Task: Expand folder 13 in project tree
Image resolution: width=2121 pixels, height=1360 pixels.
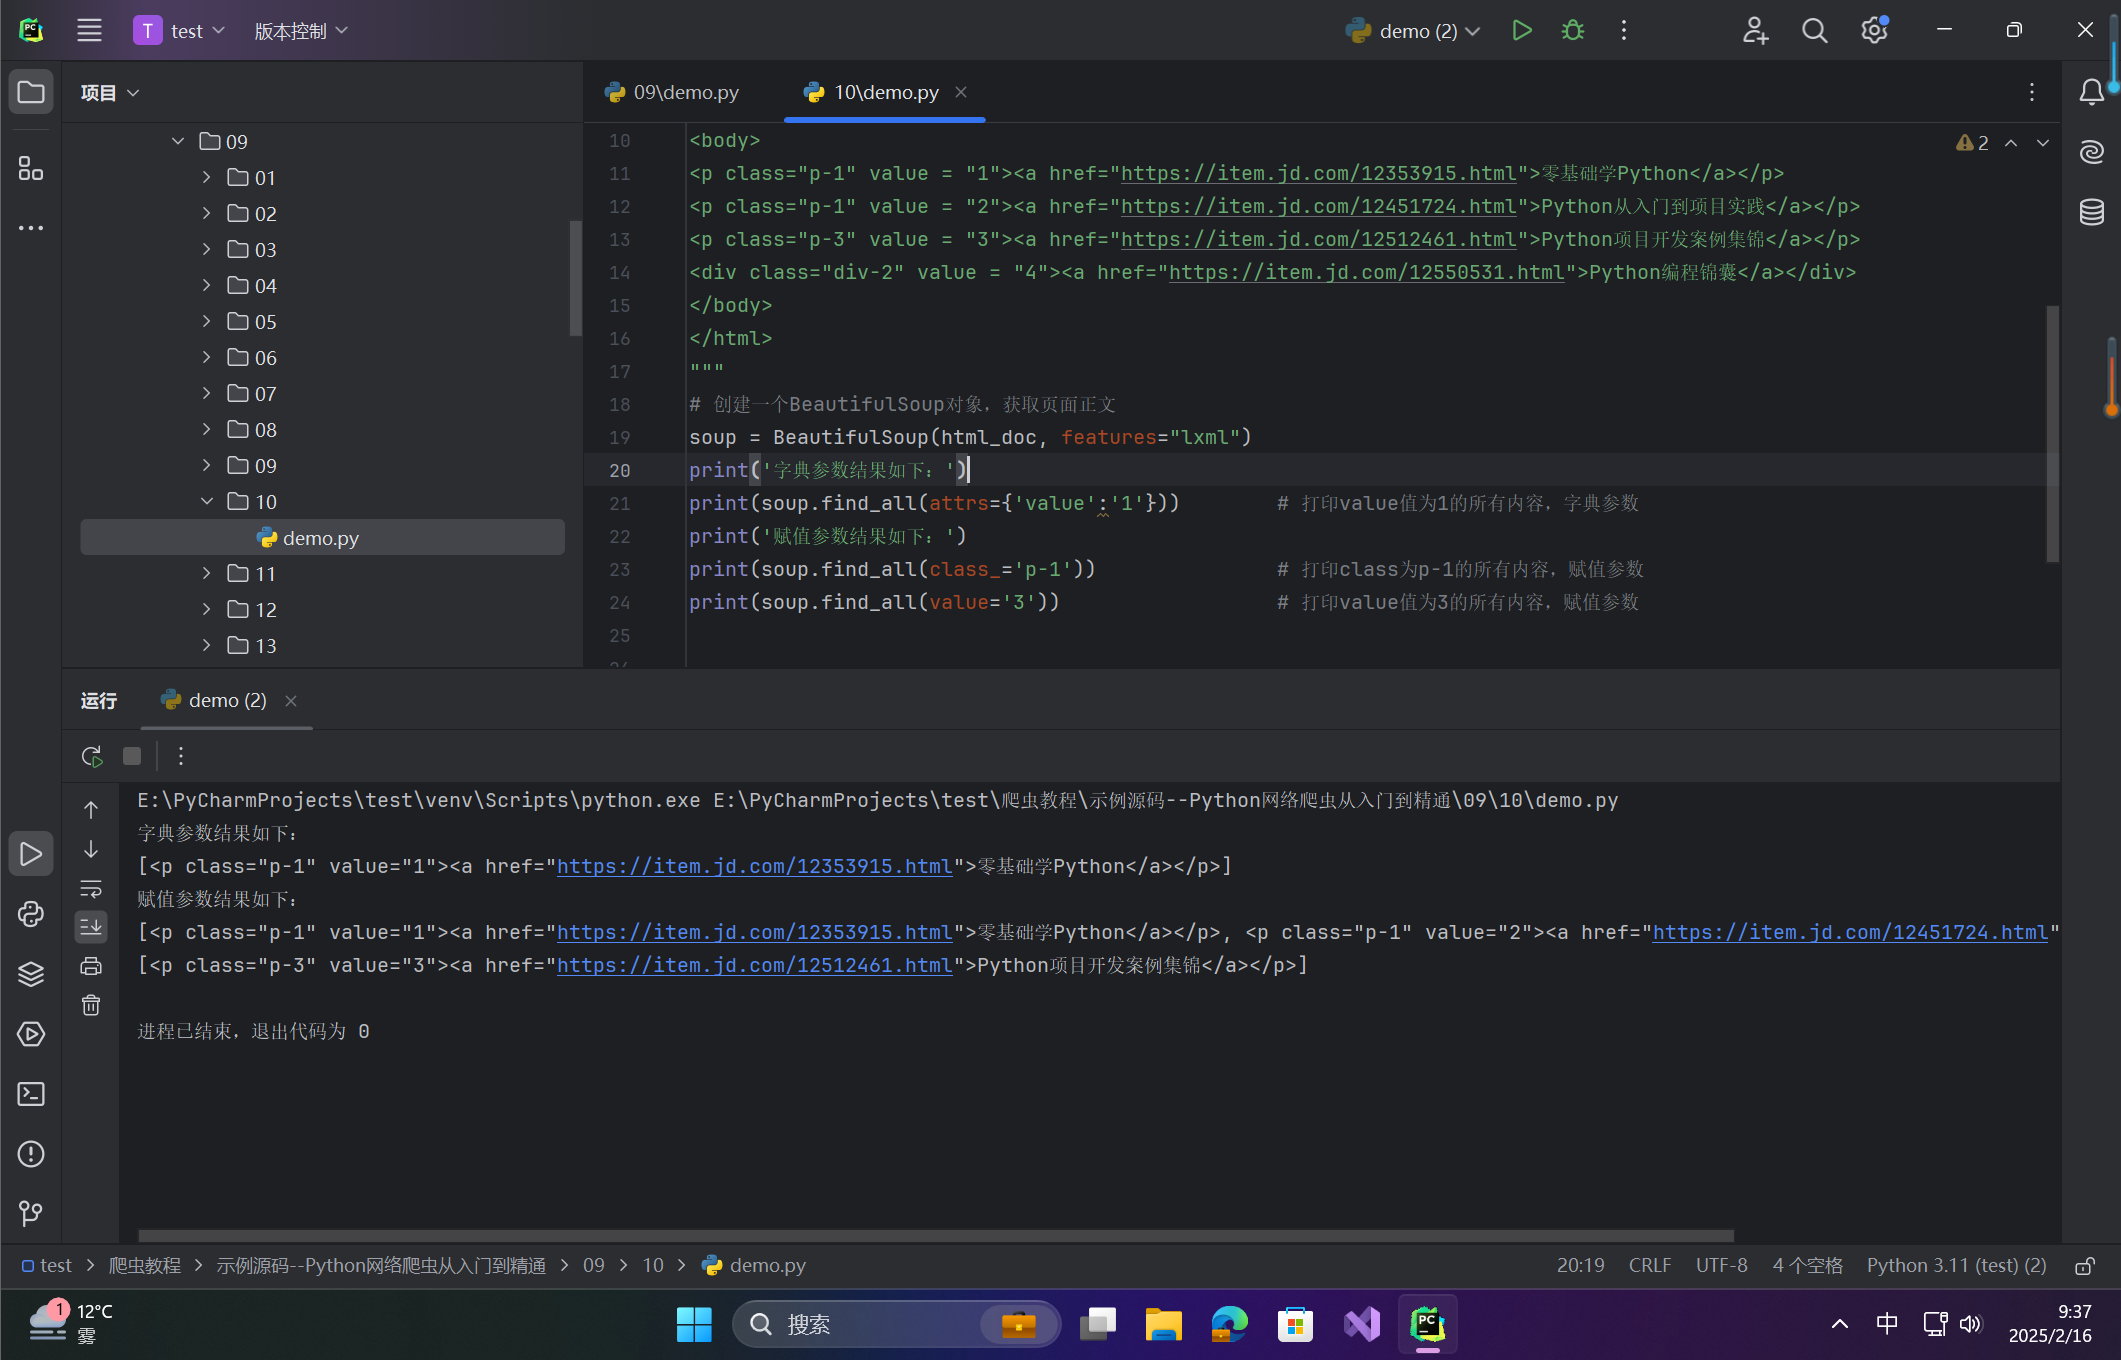Action: [x=206, y=645]
